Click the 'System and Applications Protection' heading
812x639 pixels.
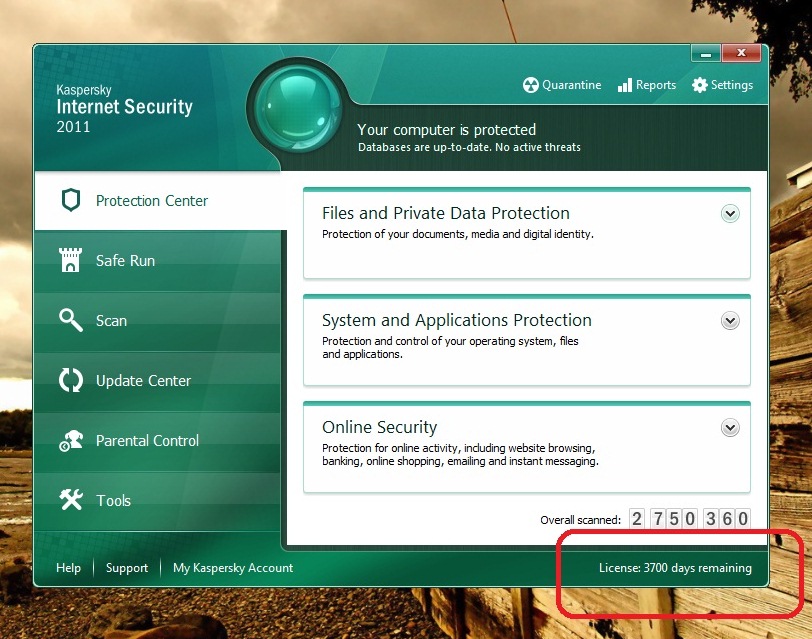point(457,320)
